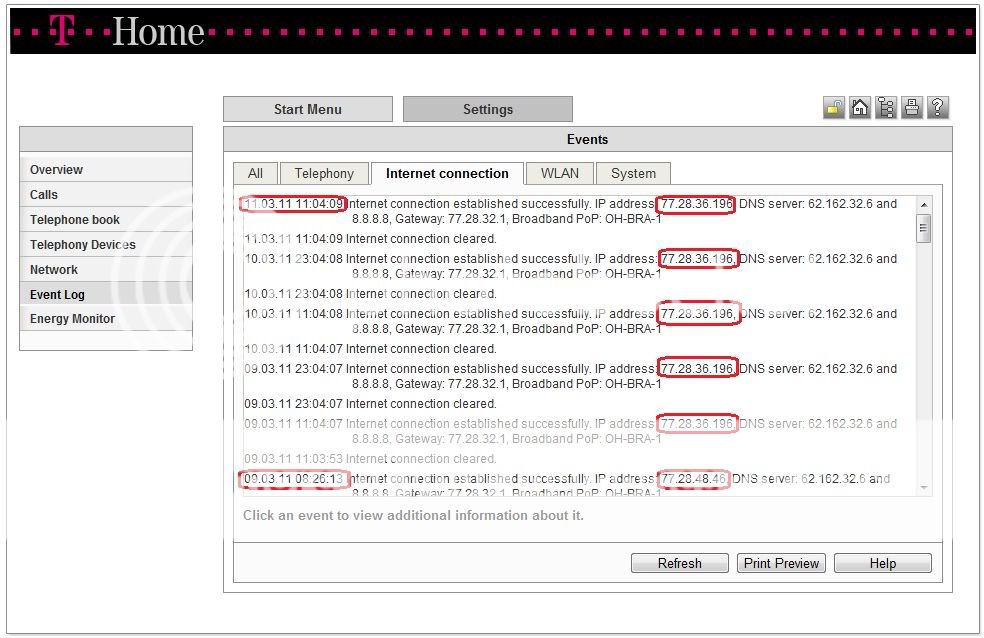Screen dimensions: 984x638
Task: Click the Print Preview button
Action: click(781, 564)
